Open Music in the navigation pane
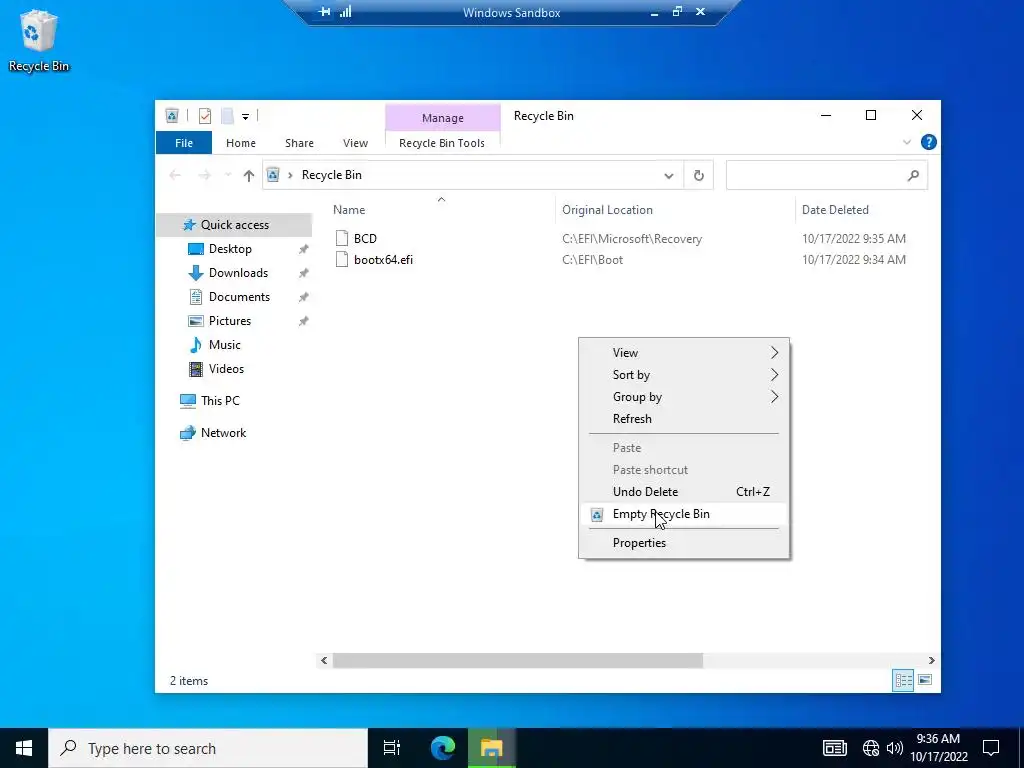 tap(224, 345)
